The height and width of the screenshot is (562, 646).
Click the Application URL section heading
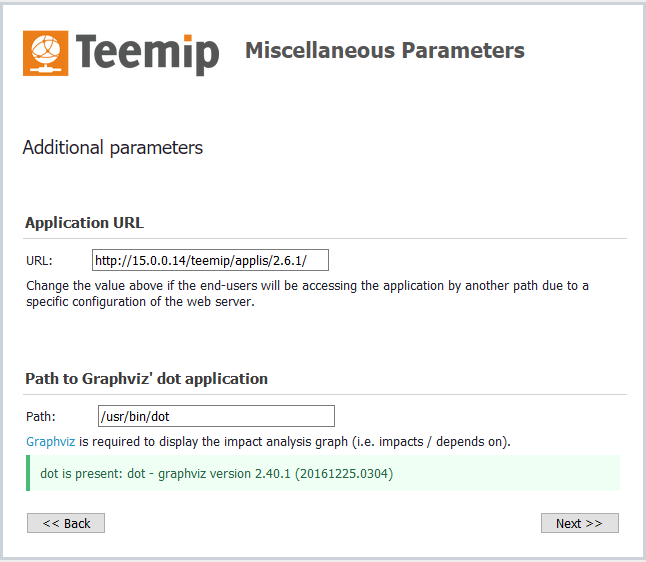coord(85,223)
